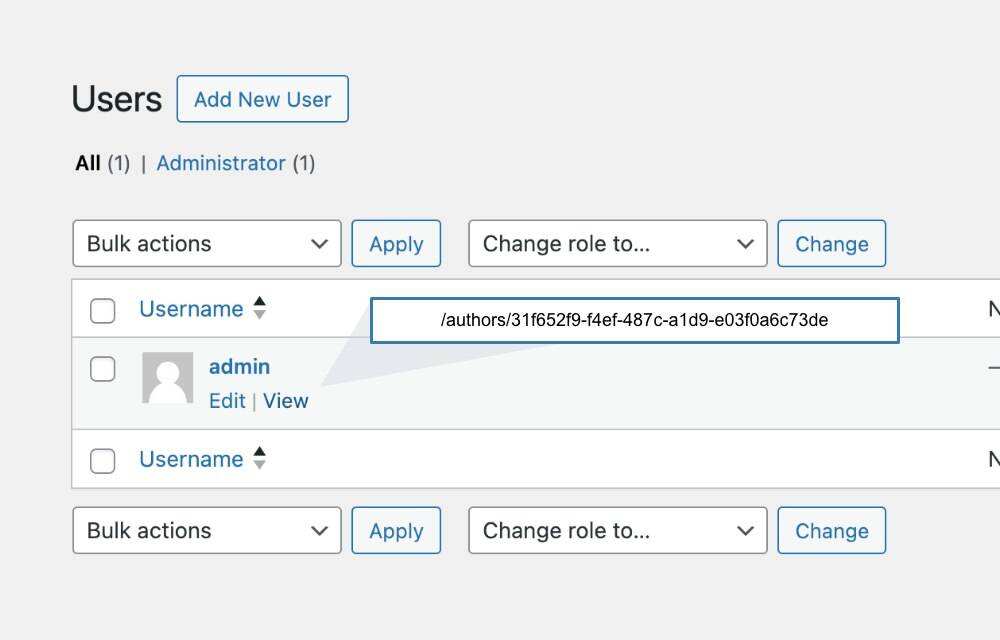The height and width of the screenshot is (640, 1000).
Task: Expand the bottom Bulk actions dropdown
Action: (207, 531)
